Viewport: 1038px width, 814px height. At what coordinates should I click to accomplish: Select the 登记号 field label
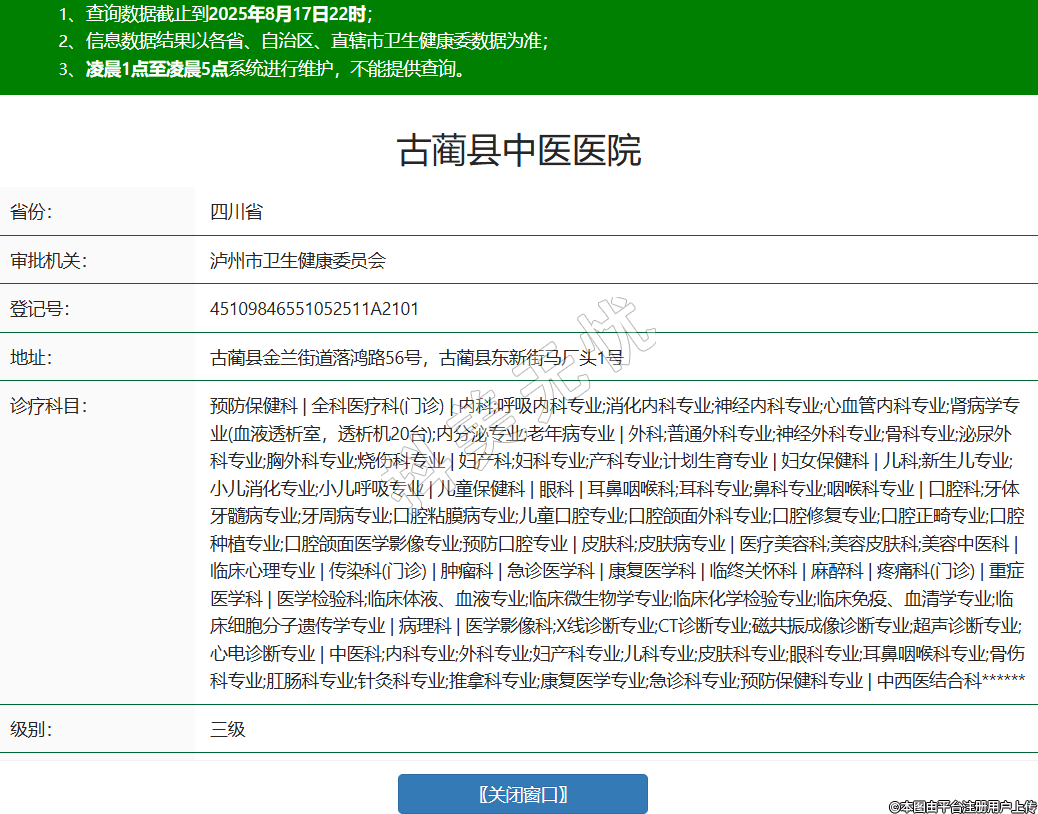click(x=40, y=309)
